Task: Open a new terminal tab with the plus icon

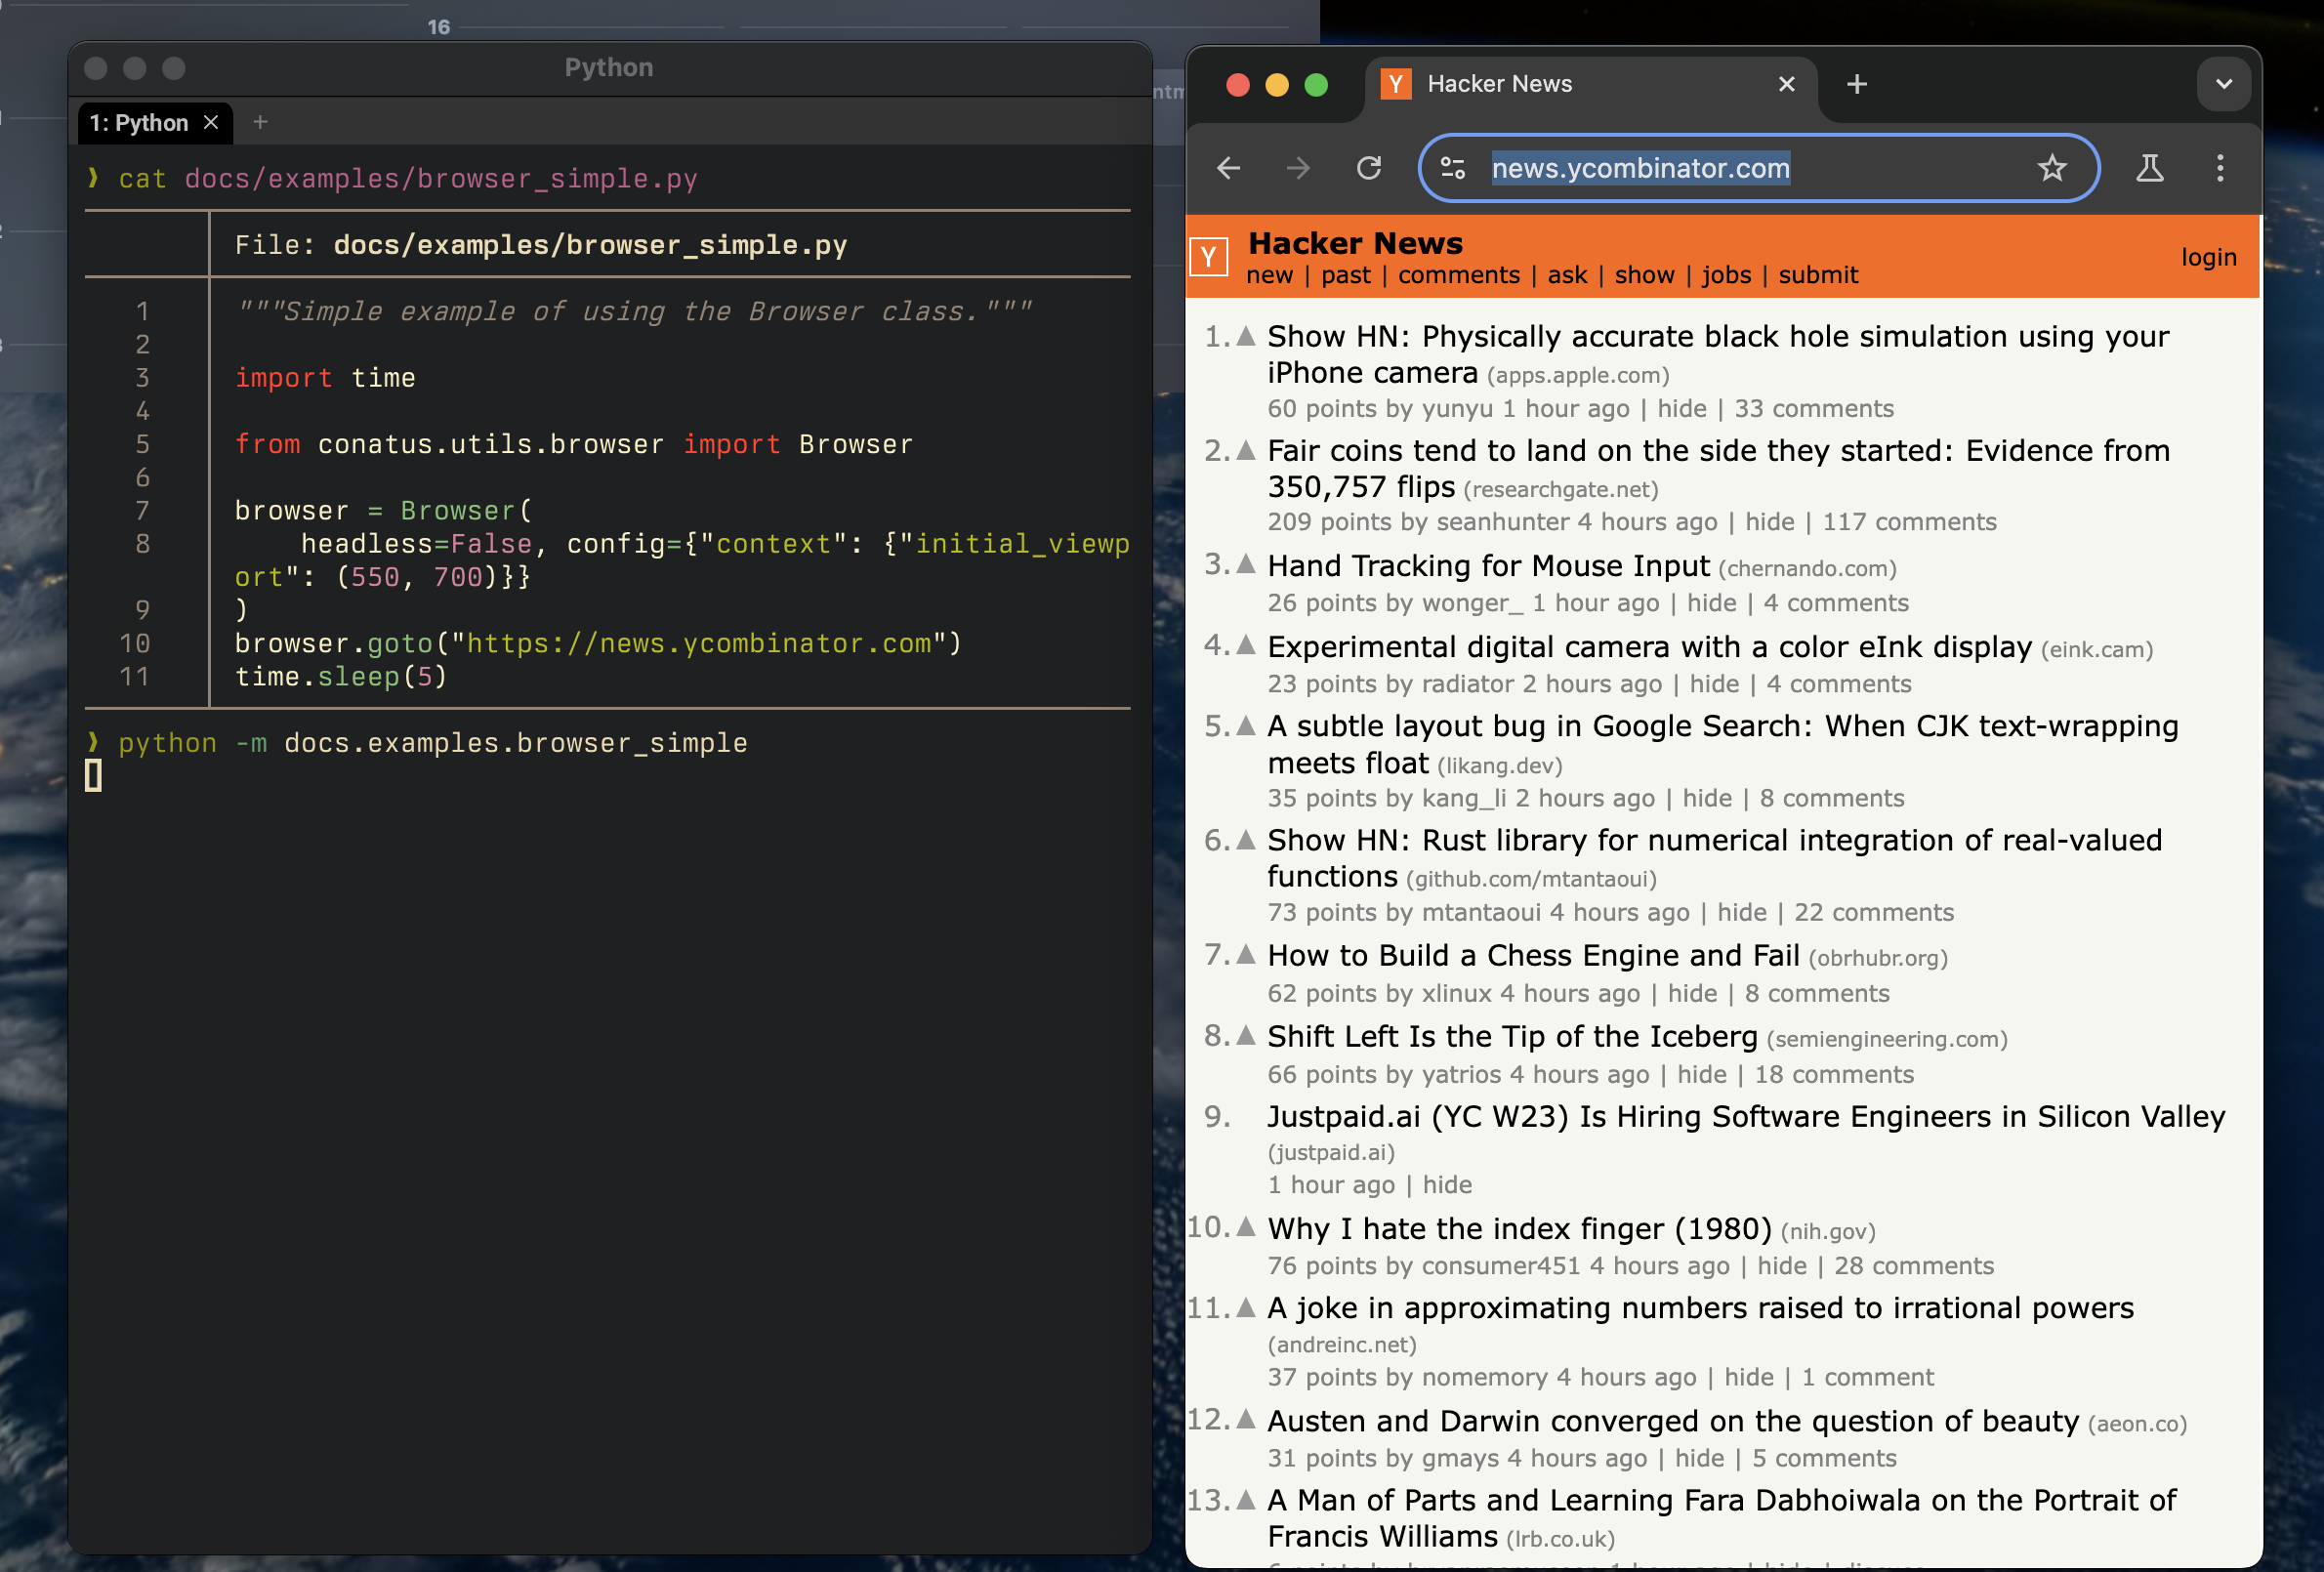Action: [x=260, y=122]
